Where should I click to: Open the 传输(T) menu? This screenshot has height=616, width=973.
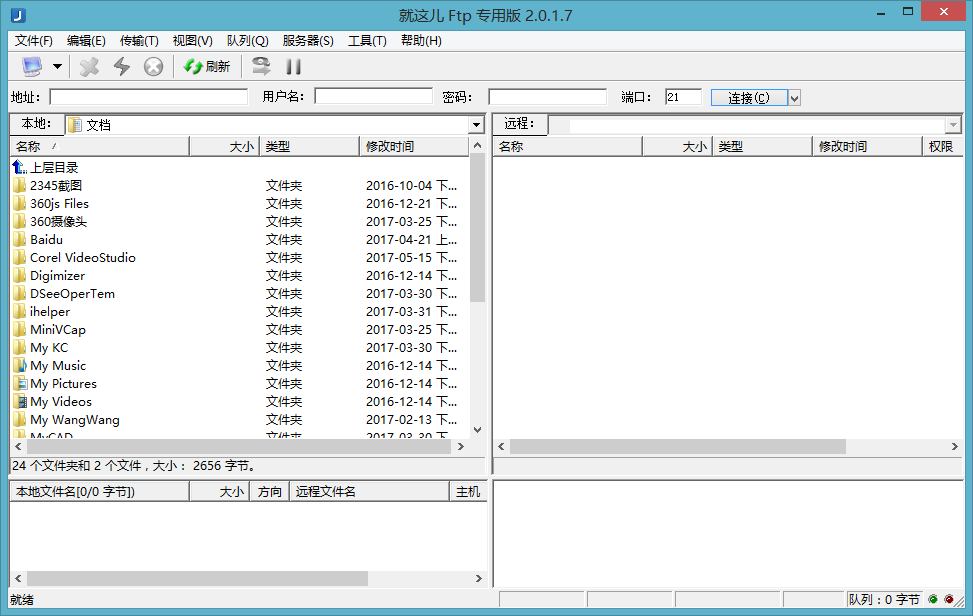click(139, 41)
